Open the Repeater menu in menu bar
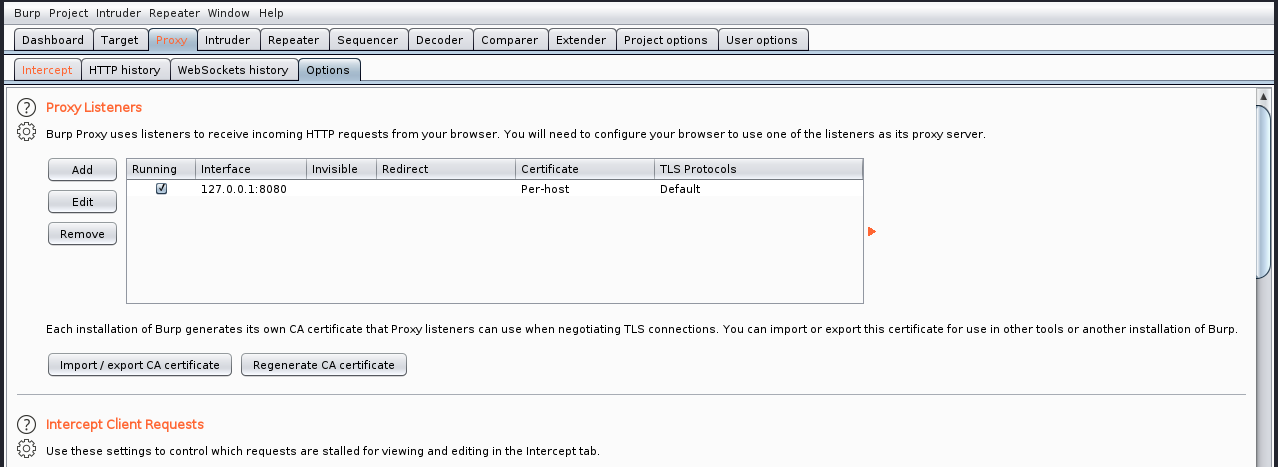Image resolution: width=1278 pixels, height=467 pixels. tap(174, 13)
